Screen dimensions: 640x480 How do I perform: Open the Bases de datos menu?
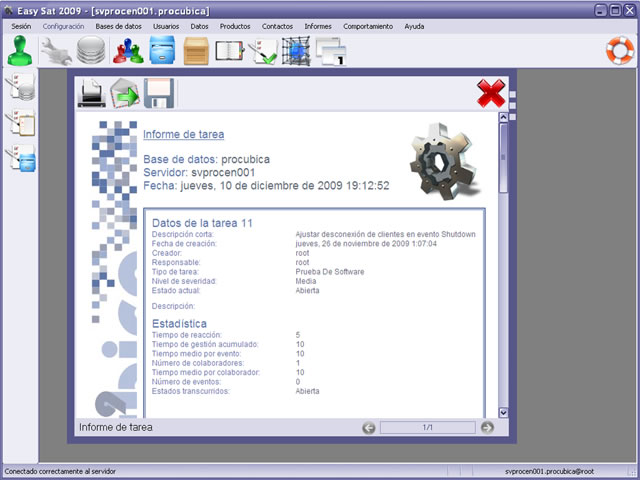pyautogui.click(x=118, y=26)
